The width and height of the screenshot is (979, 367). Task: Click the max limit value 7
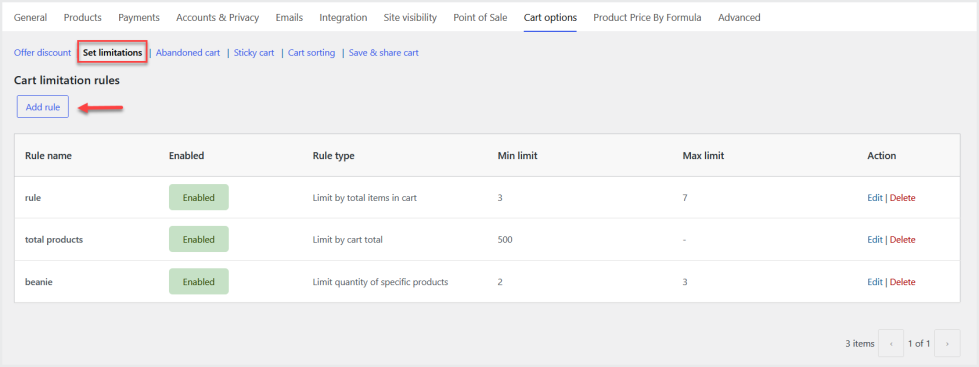685,198
